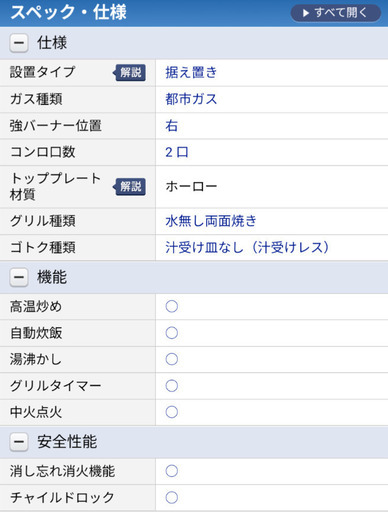Image resolution: width=388 pixels, height=512 pixels.
Task: Collapse the 安全性能 section
Action: 19,442
